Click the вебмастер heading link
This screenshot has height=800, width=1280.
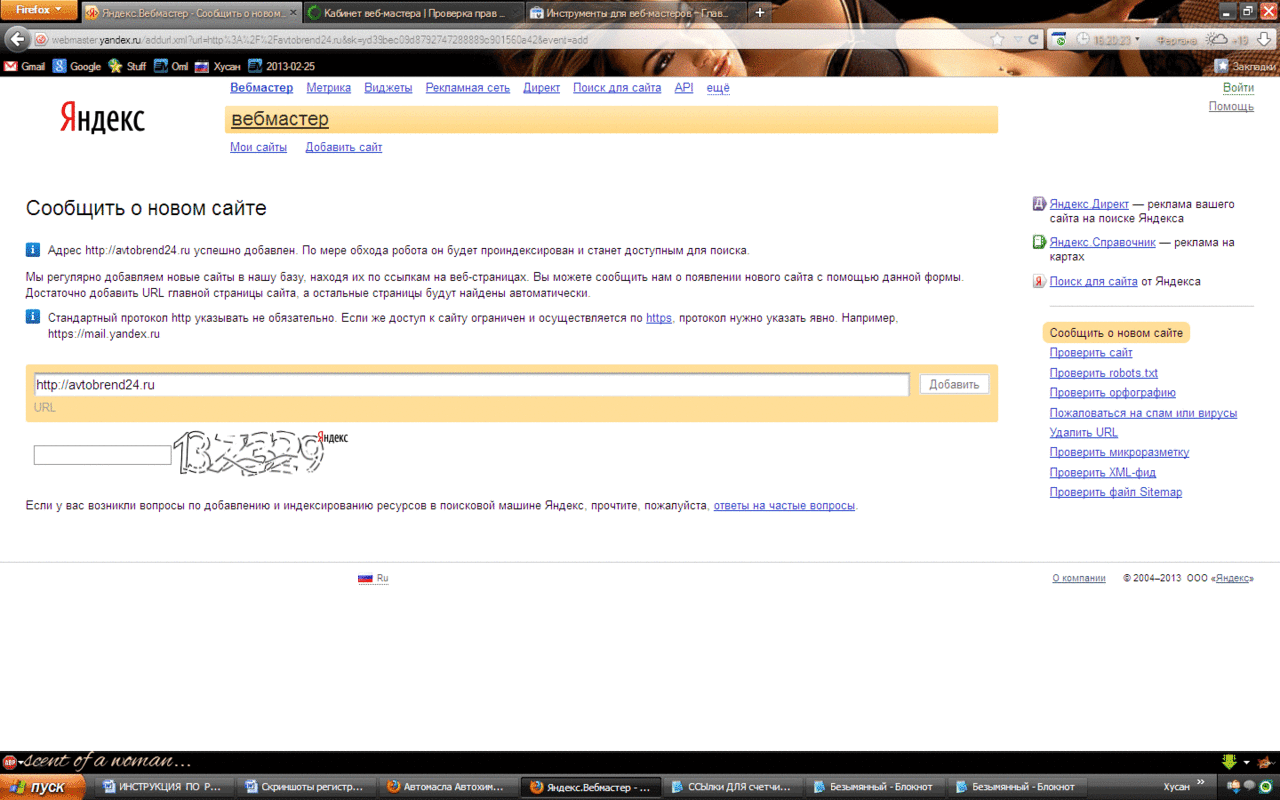[280, 120]
